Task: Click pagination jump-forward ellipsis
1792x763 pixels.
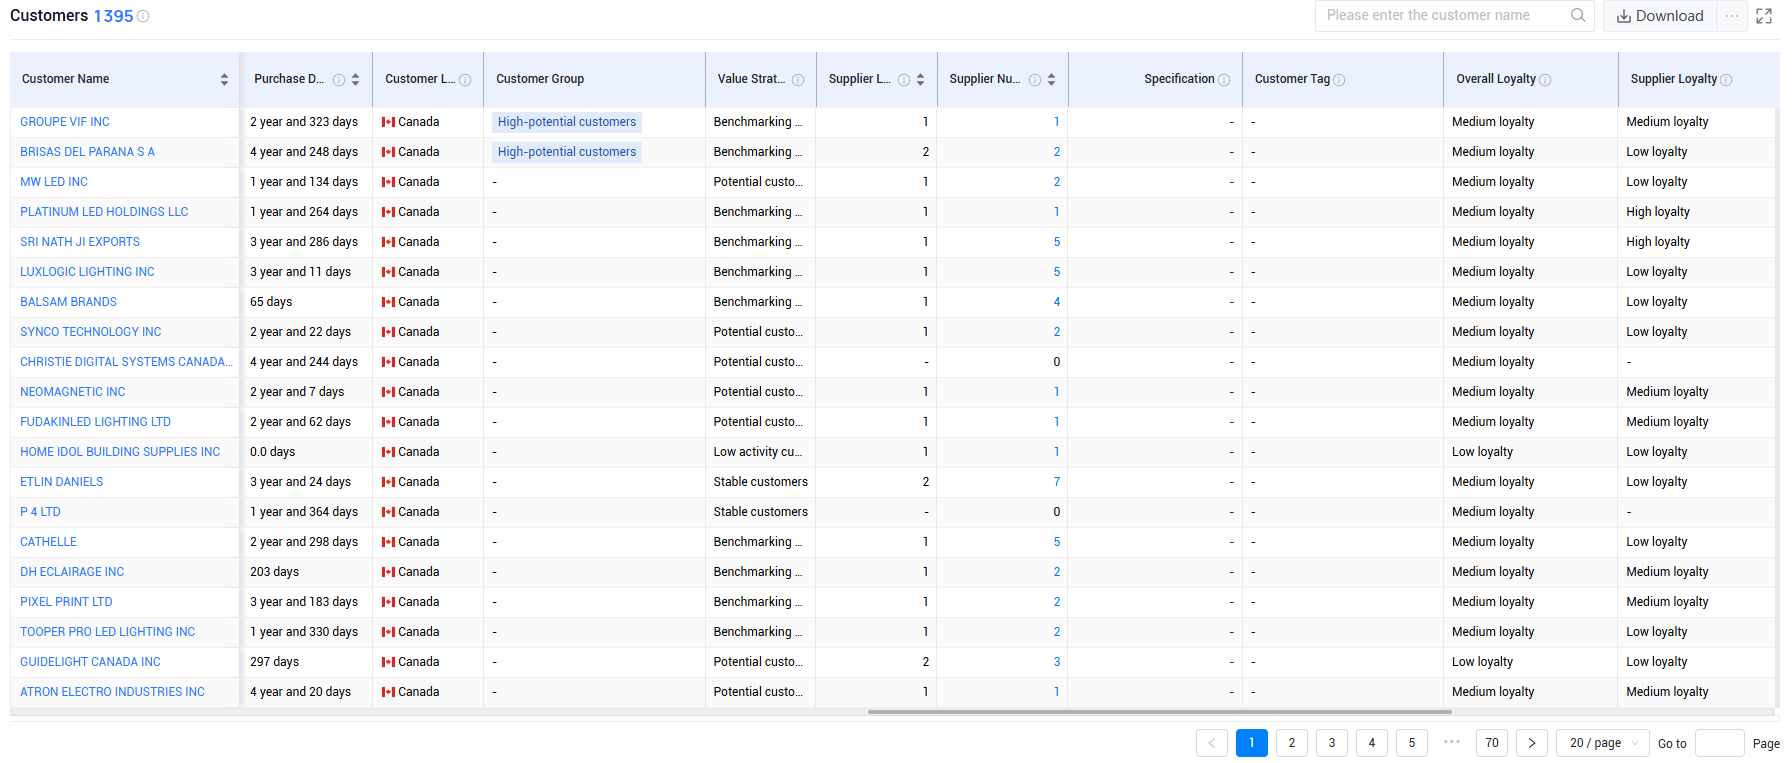Action: coord(1452,742)
